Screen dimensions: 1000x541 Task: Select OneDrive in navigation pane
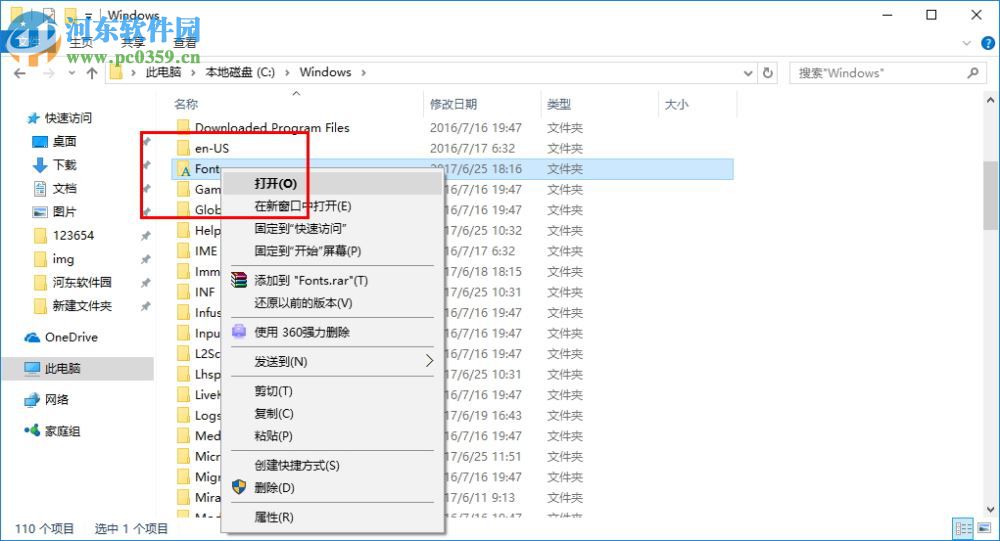[x=71, y=337]
